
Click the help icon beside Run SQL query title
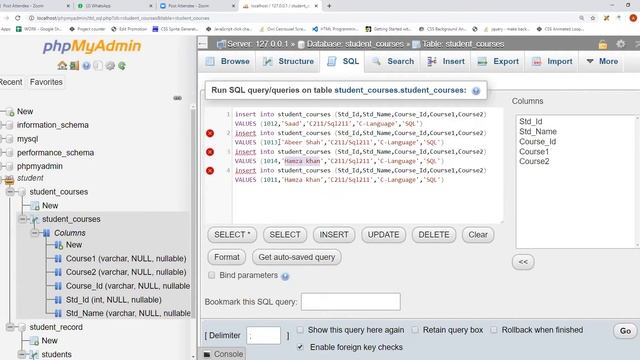(x=476, y=91)
